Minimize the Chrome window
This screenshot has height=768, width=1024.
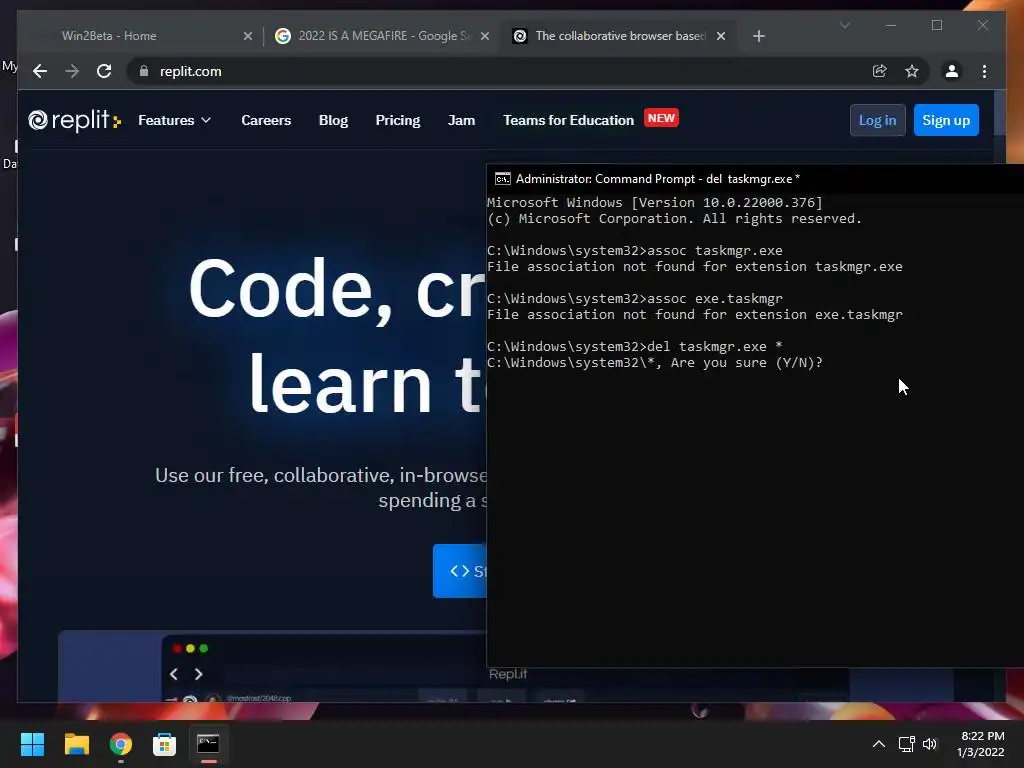click(x=891, y=25)
